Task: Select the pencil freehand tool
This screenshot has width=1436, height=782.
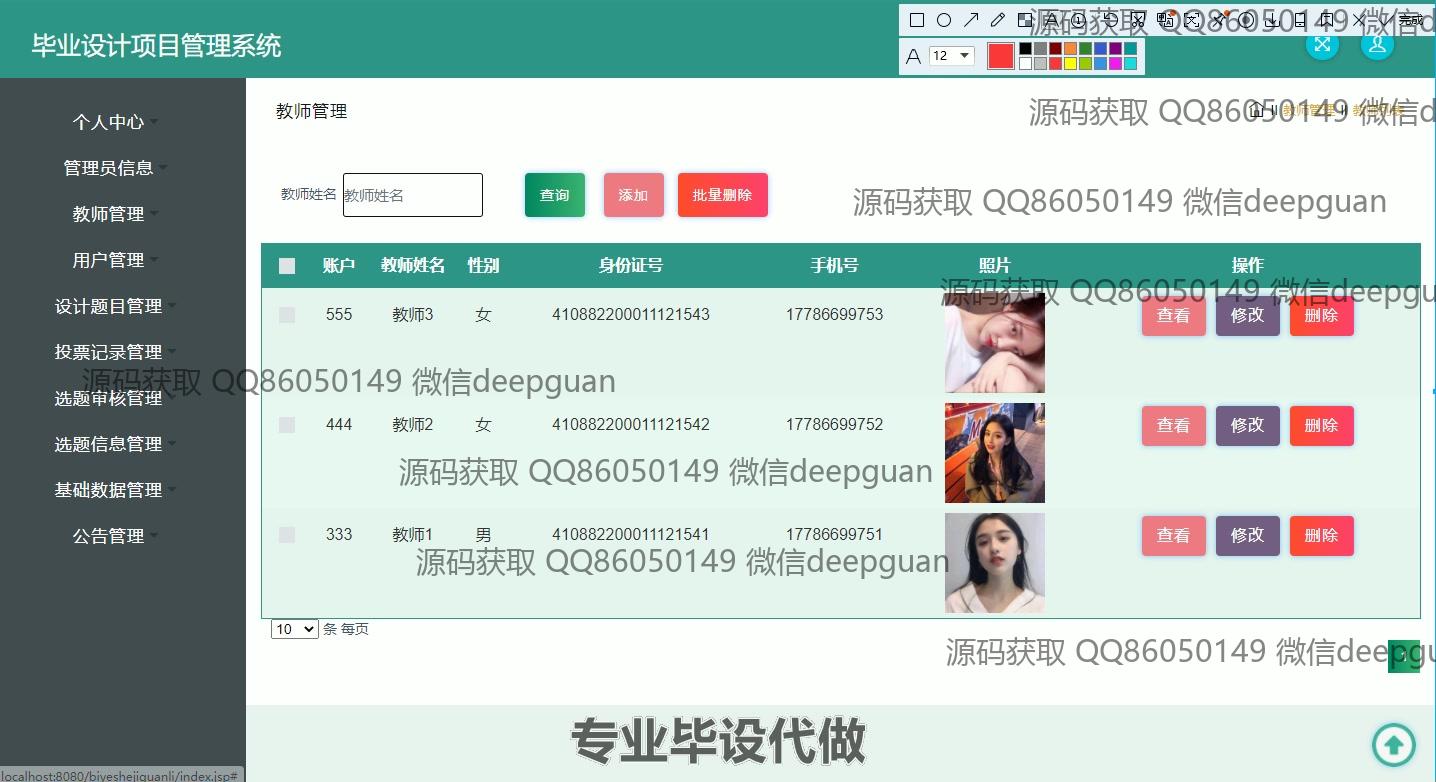Action: click(997, 20)
